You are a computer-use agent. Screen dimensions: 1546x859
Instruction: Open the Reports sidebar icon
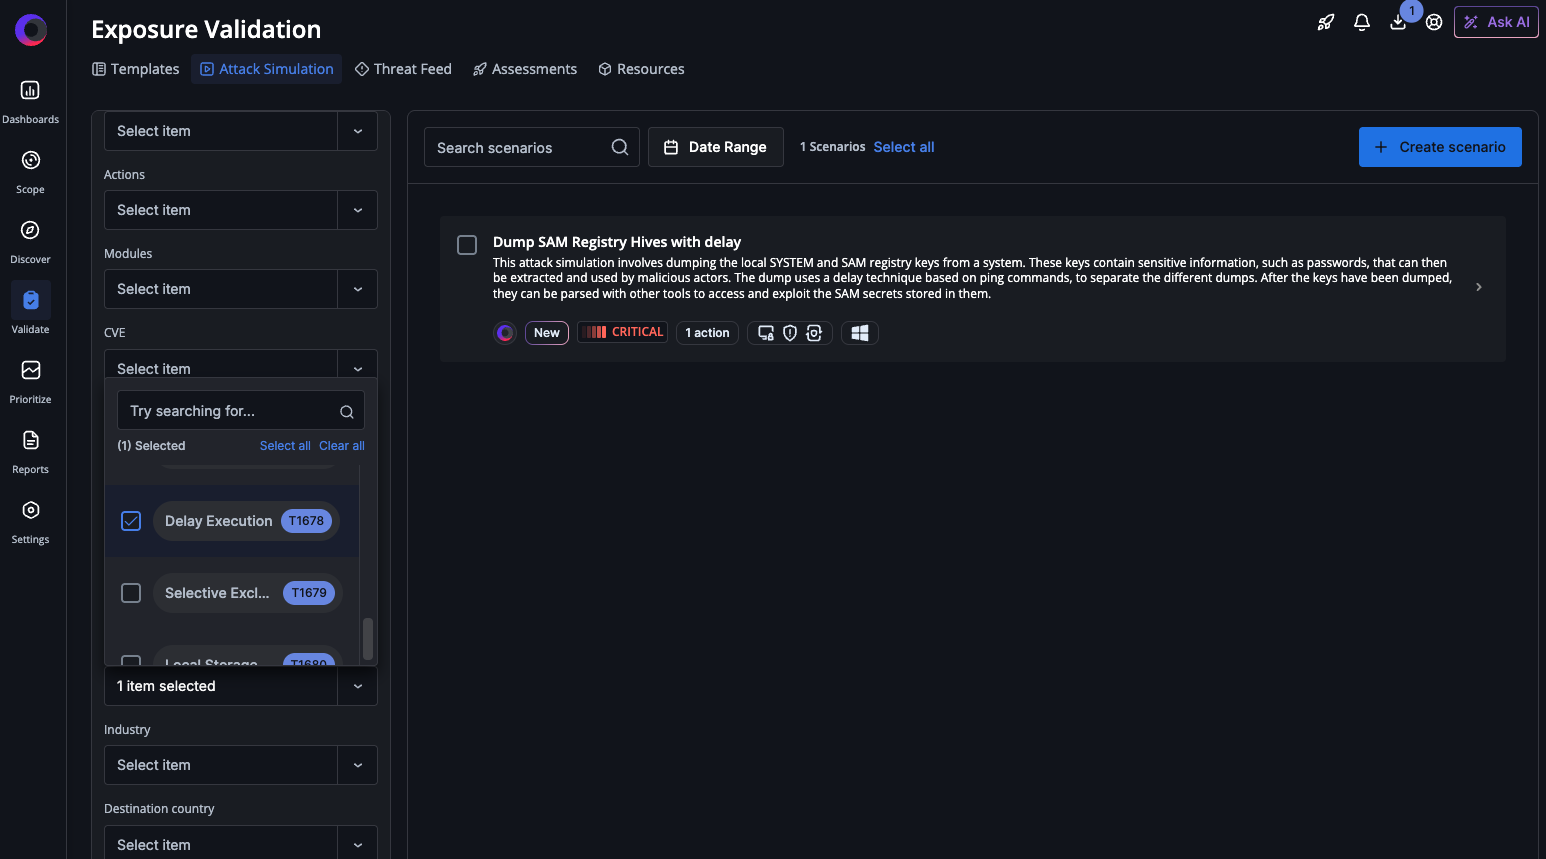[x=30, y=441]
